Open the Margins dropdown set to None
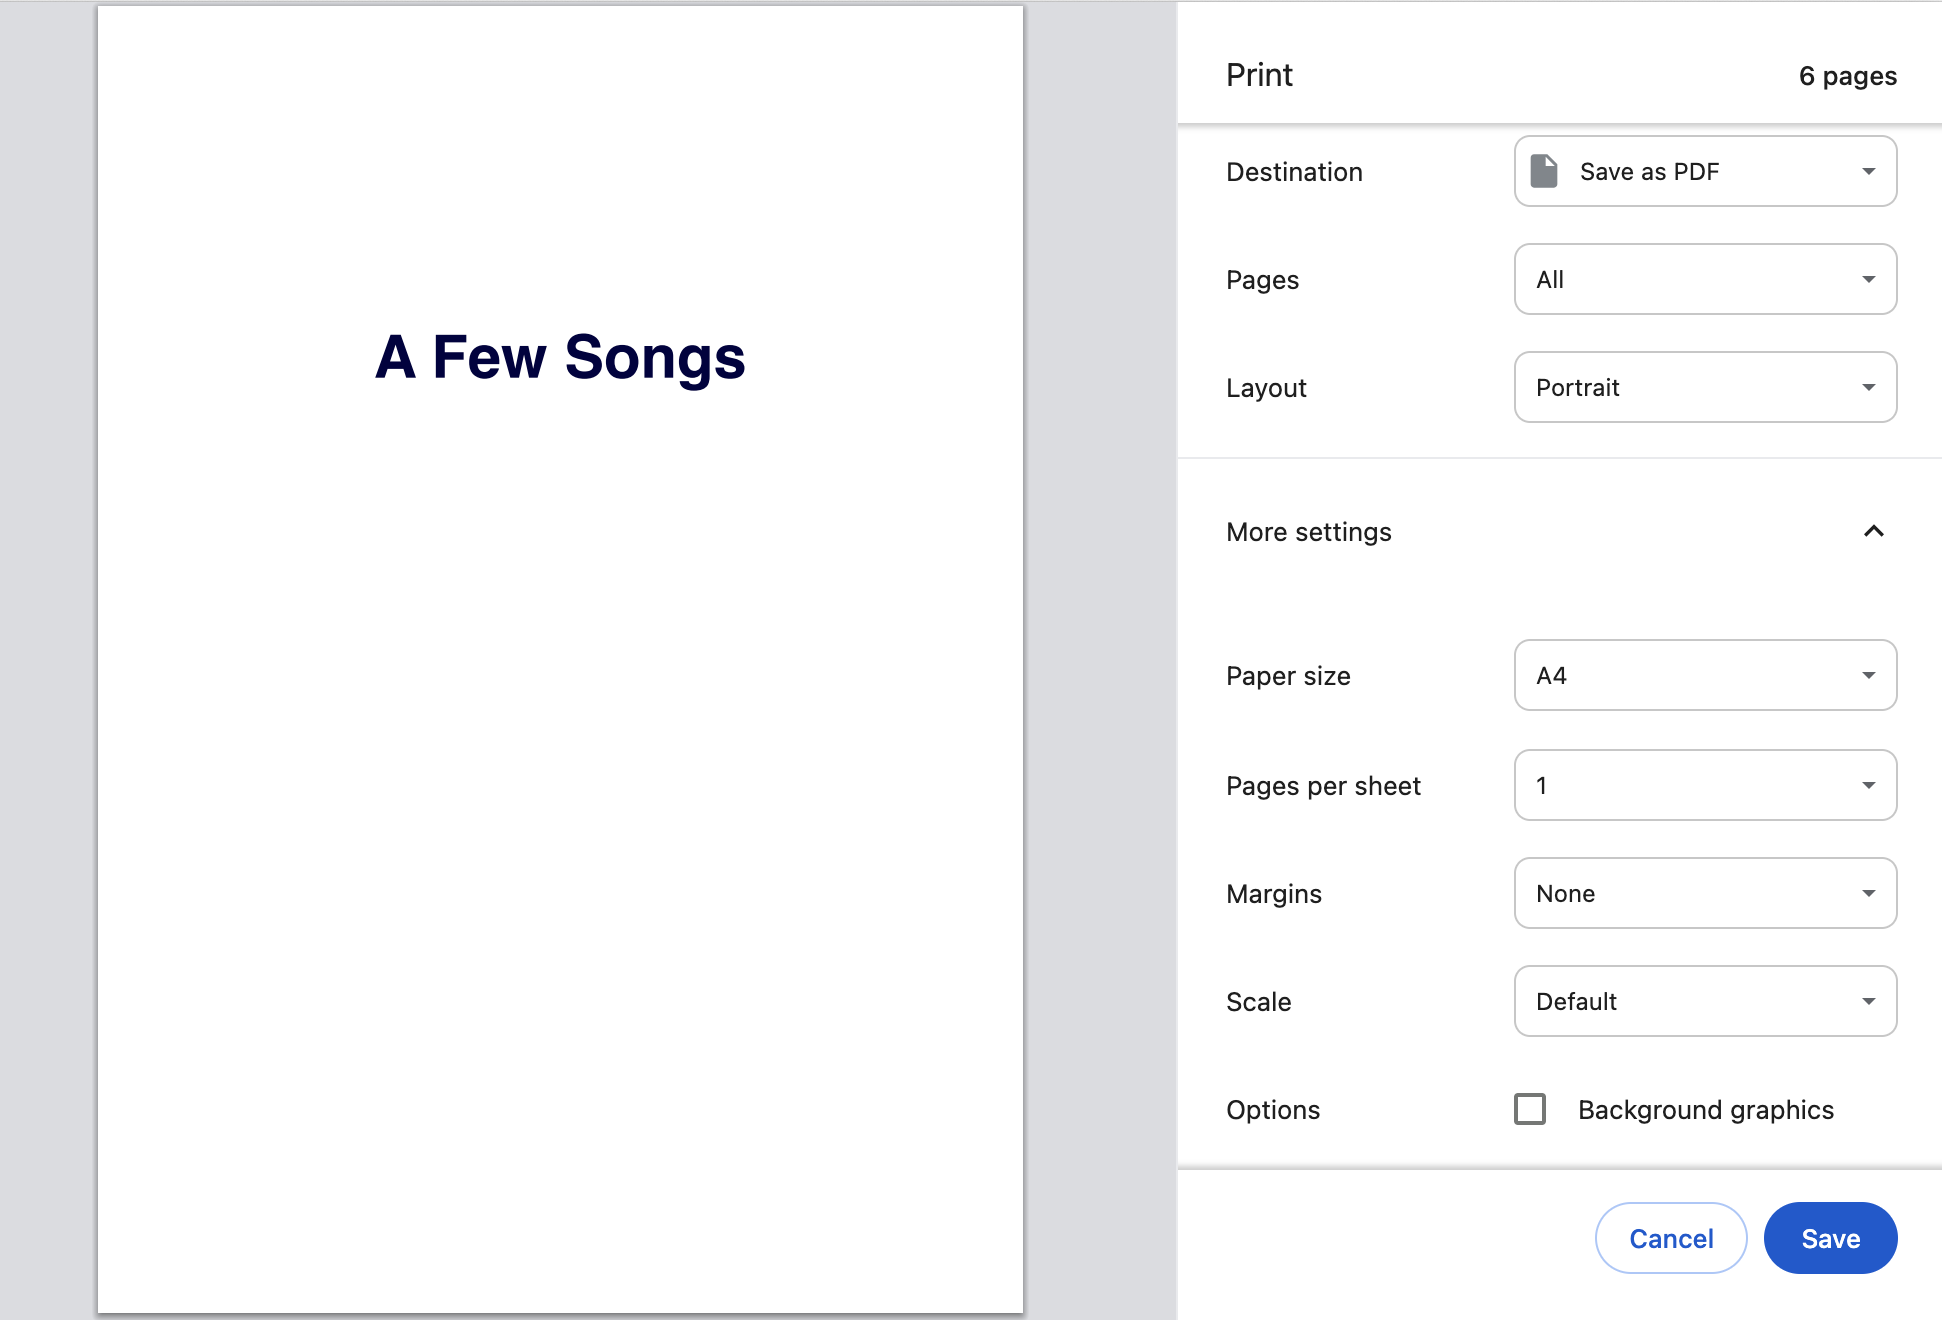The height and width of the screenshot is (1320, 1942). [1705, 893]
